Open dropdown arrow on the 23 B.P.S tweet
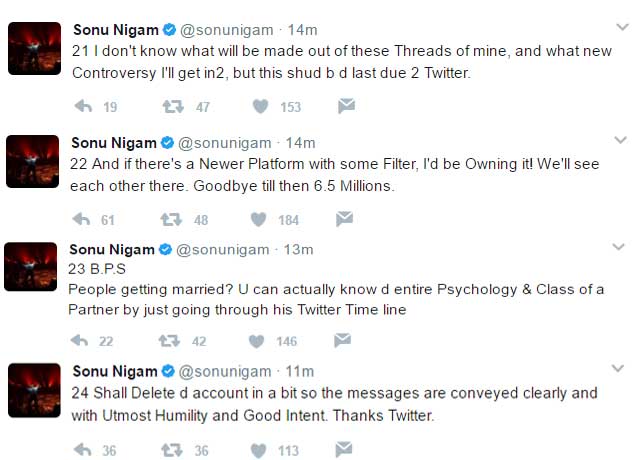 click(x=619, y=247)
